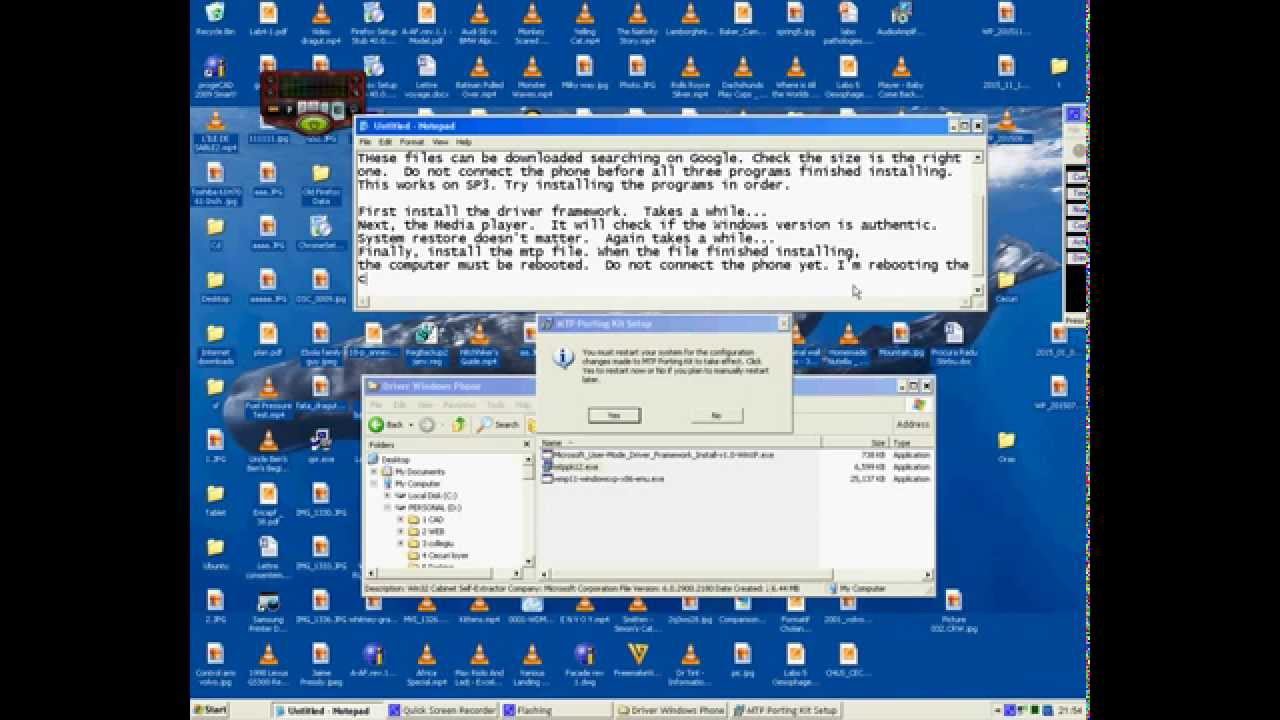Select the mtppk12.exe file

tap(570, 467)
